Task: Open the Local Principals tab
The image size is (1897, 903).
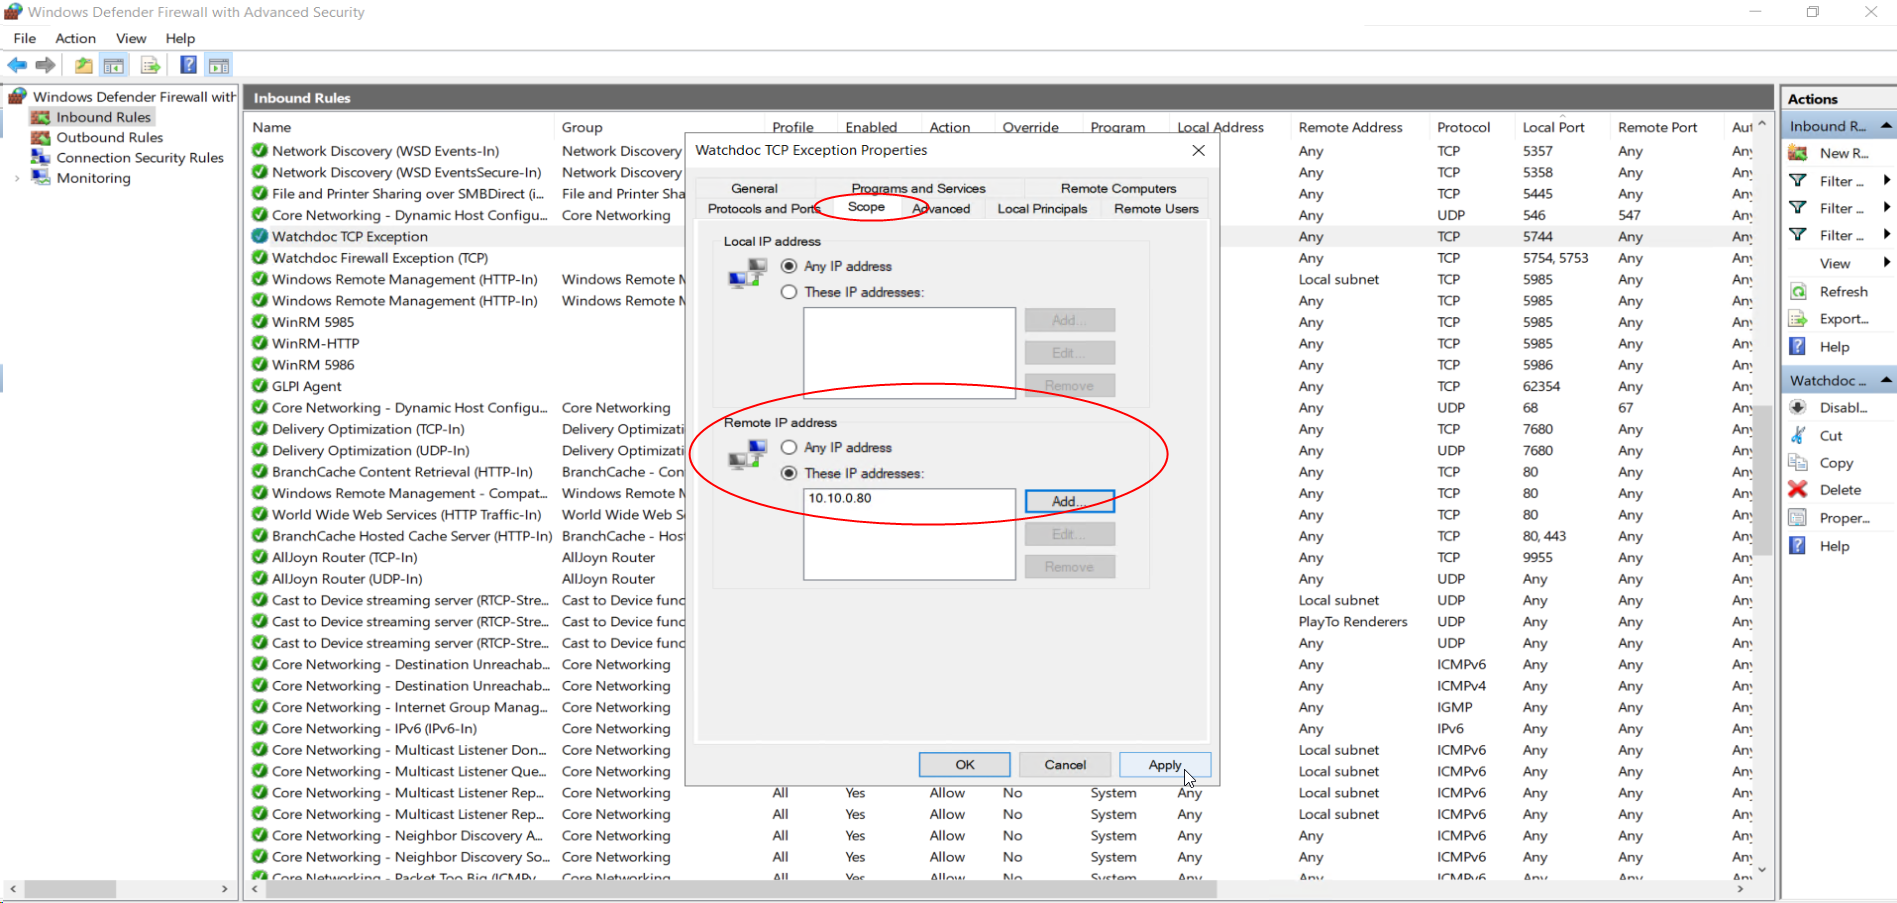Action: [1042, 209]
